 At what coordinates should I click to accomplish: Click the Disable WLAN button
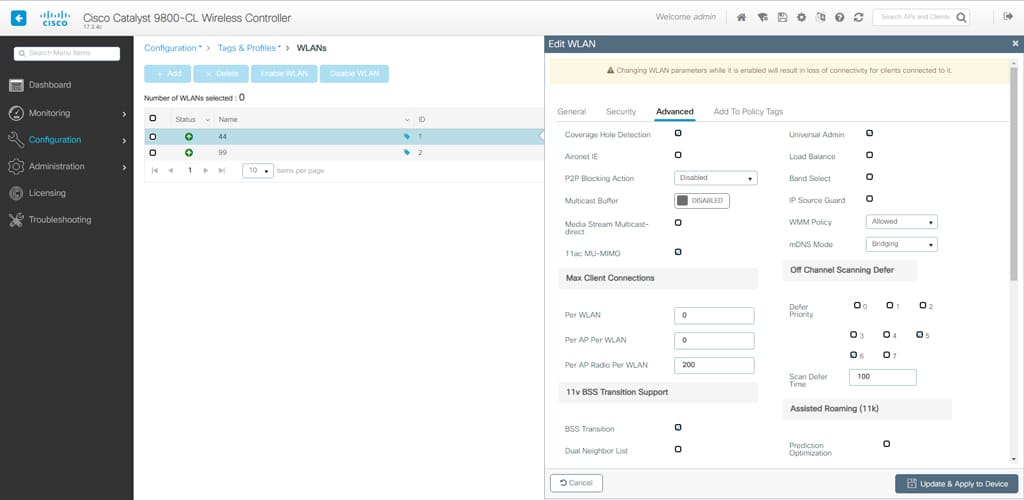[354, 74]
